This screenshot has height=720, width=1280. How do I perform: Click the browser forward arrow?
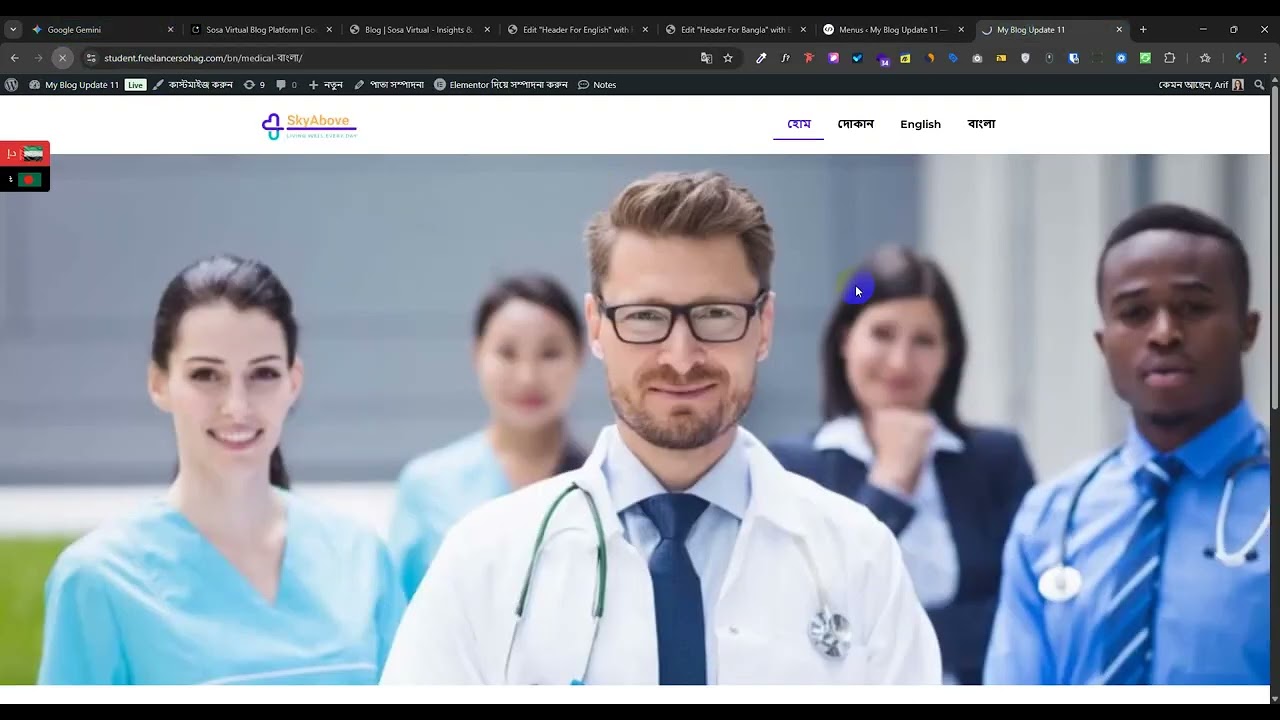tap(38, 58)
